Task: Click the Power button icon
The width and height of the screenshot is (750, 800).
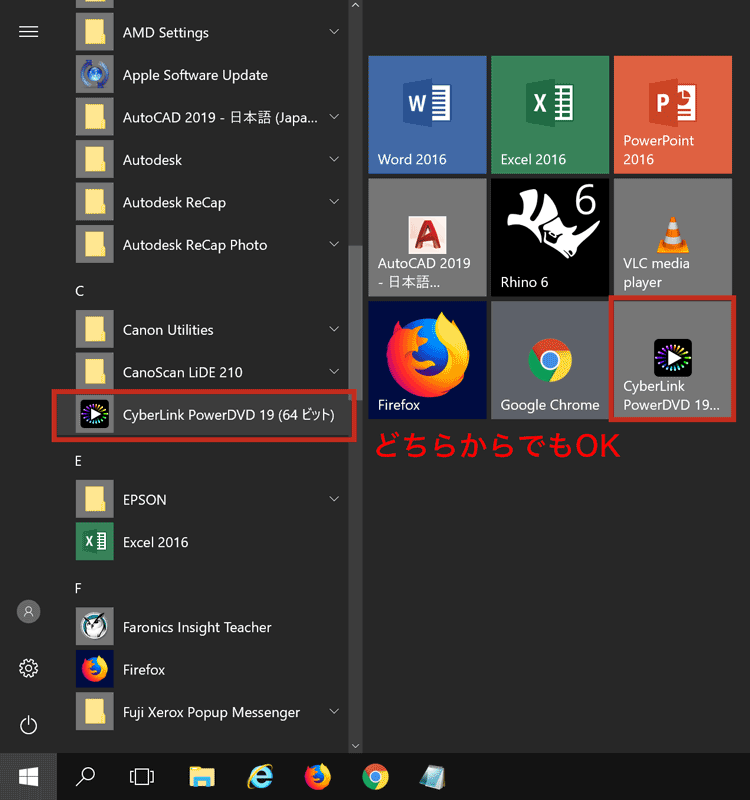Action: pos(29,724)
